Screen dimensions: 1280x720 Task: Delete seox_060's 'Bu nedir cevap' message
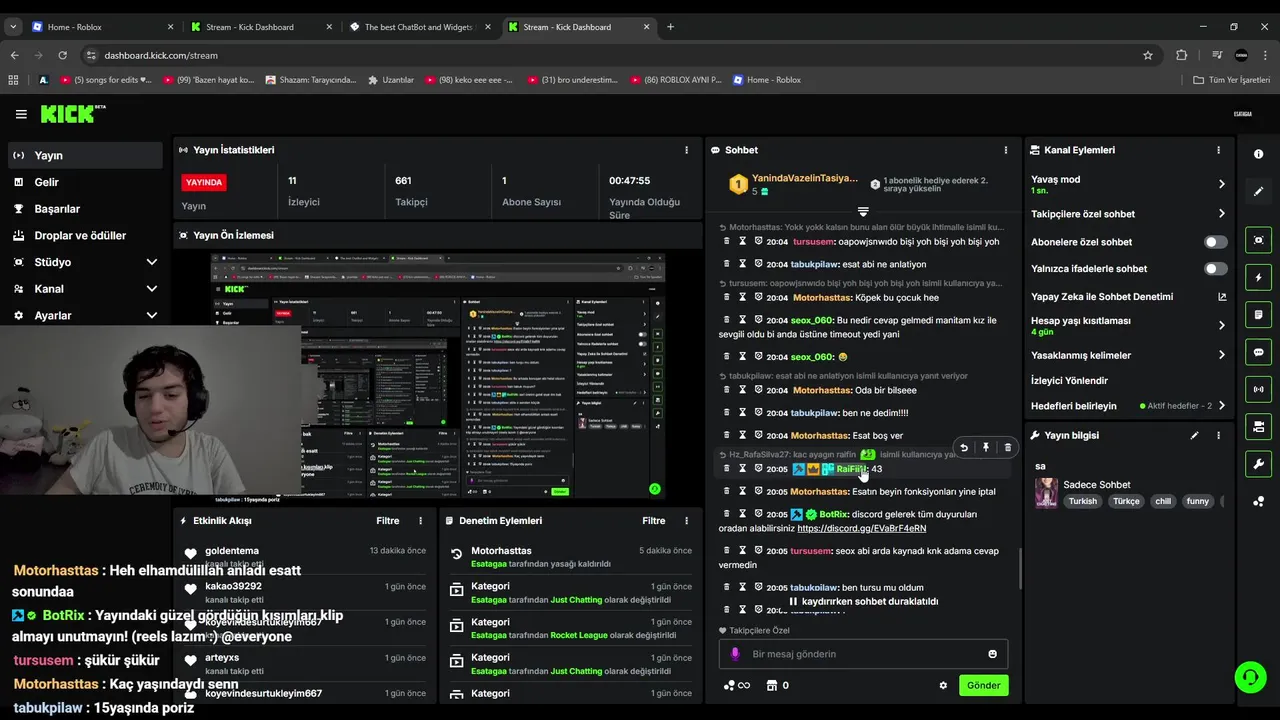pyautogui.click(x=727, y=320)
